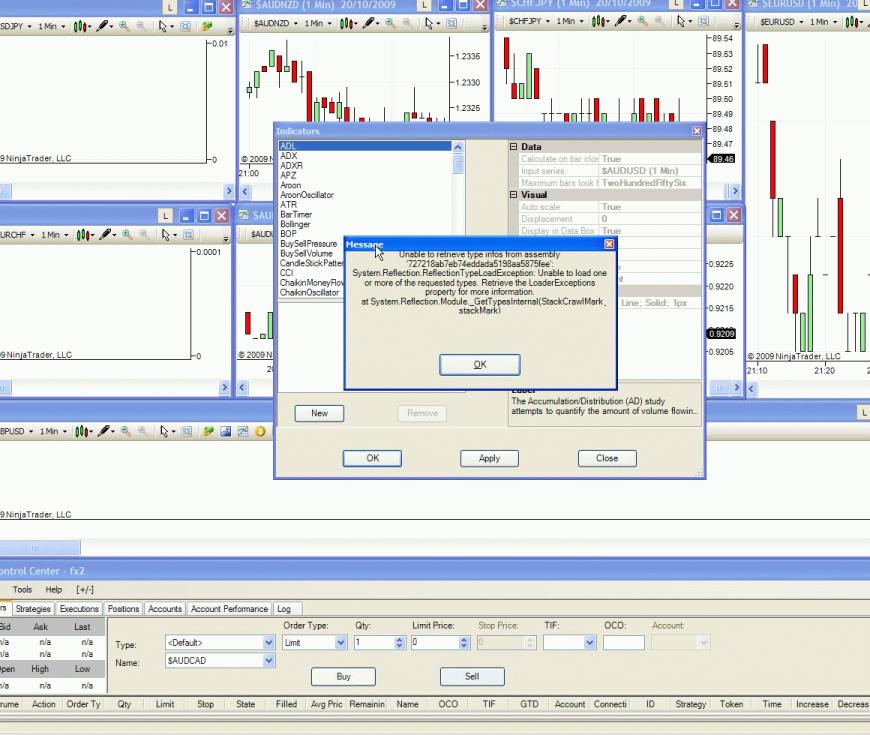The image size is (870, 735).
Task: Click the [+/-] menu item
Action: click(x=85, y=590)
